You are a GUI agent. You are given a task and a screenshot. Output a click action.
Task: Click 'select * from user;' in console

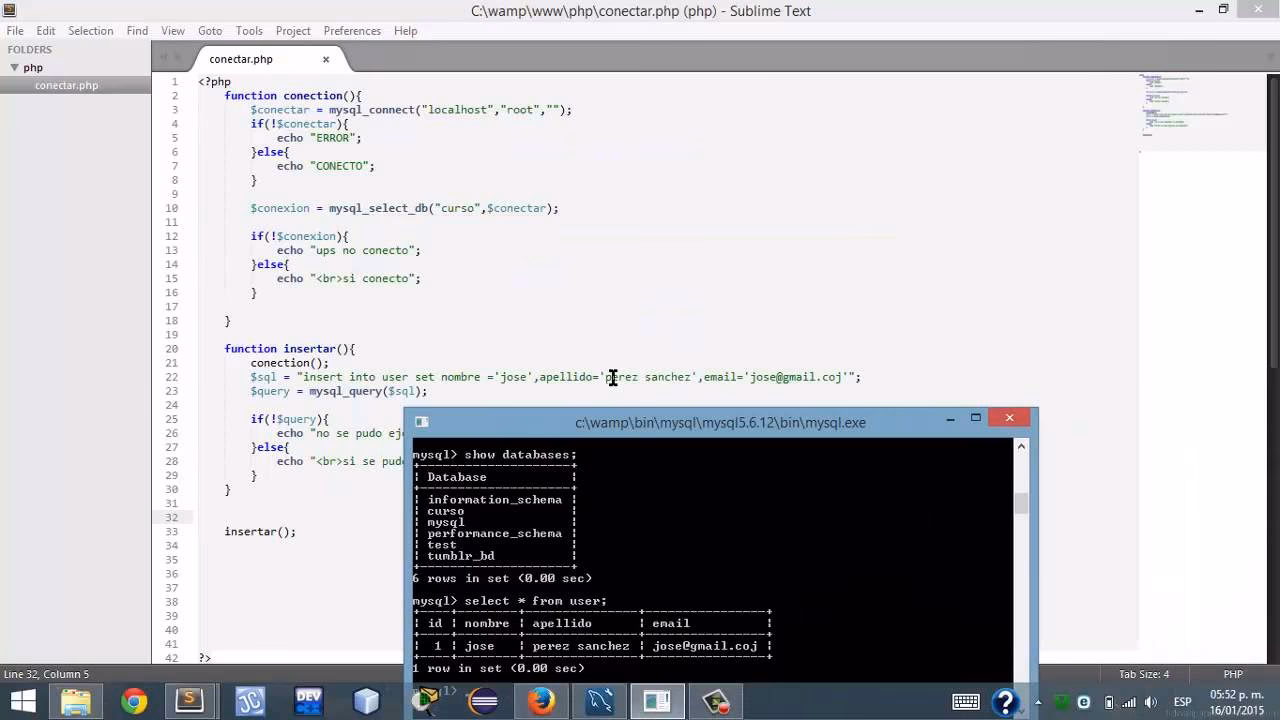536,601
